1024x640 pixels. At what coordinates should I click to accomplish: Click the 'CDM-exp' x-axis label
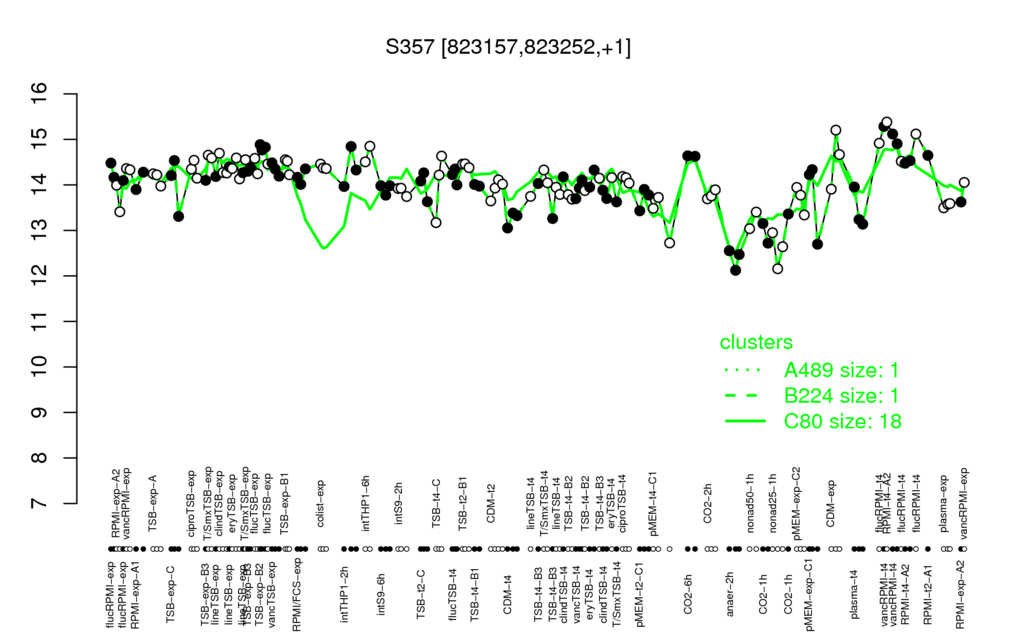click(x=832, y=504)
